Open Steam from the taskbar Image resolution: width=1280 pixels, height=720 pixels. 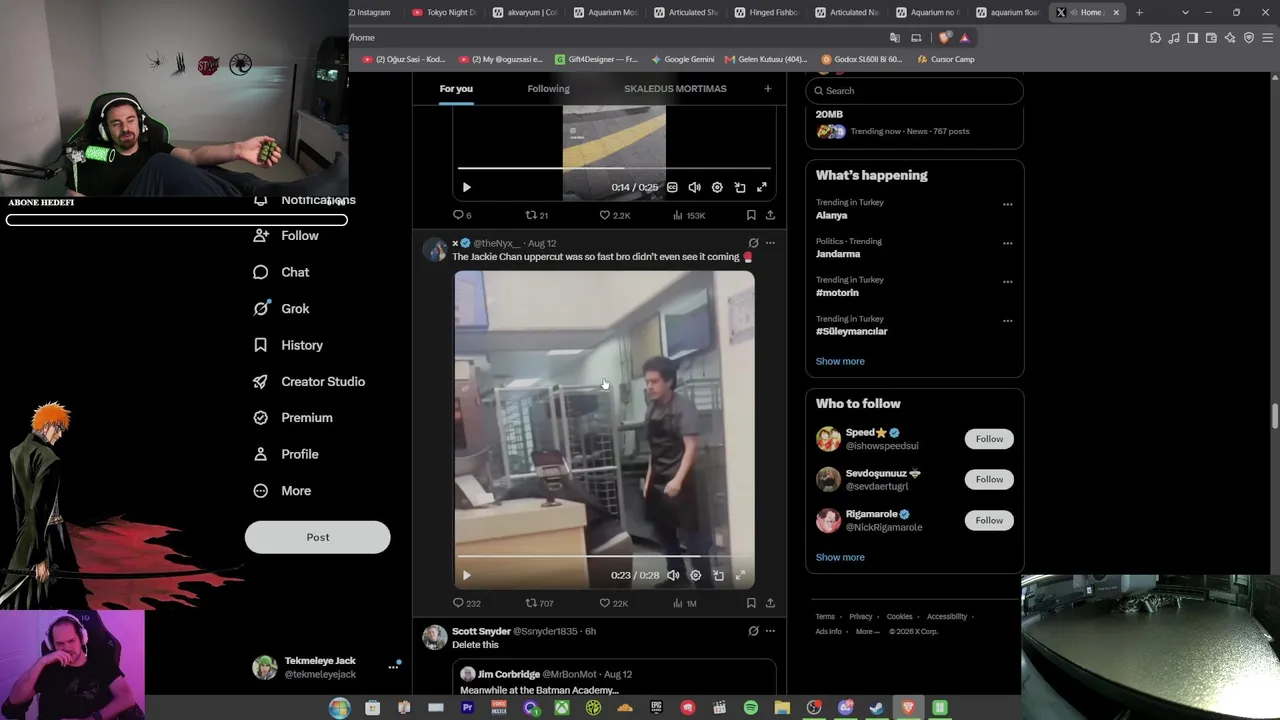[876, 708]
